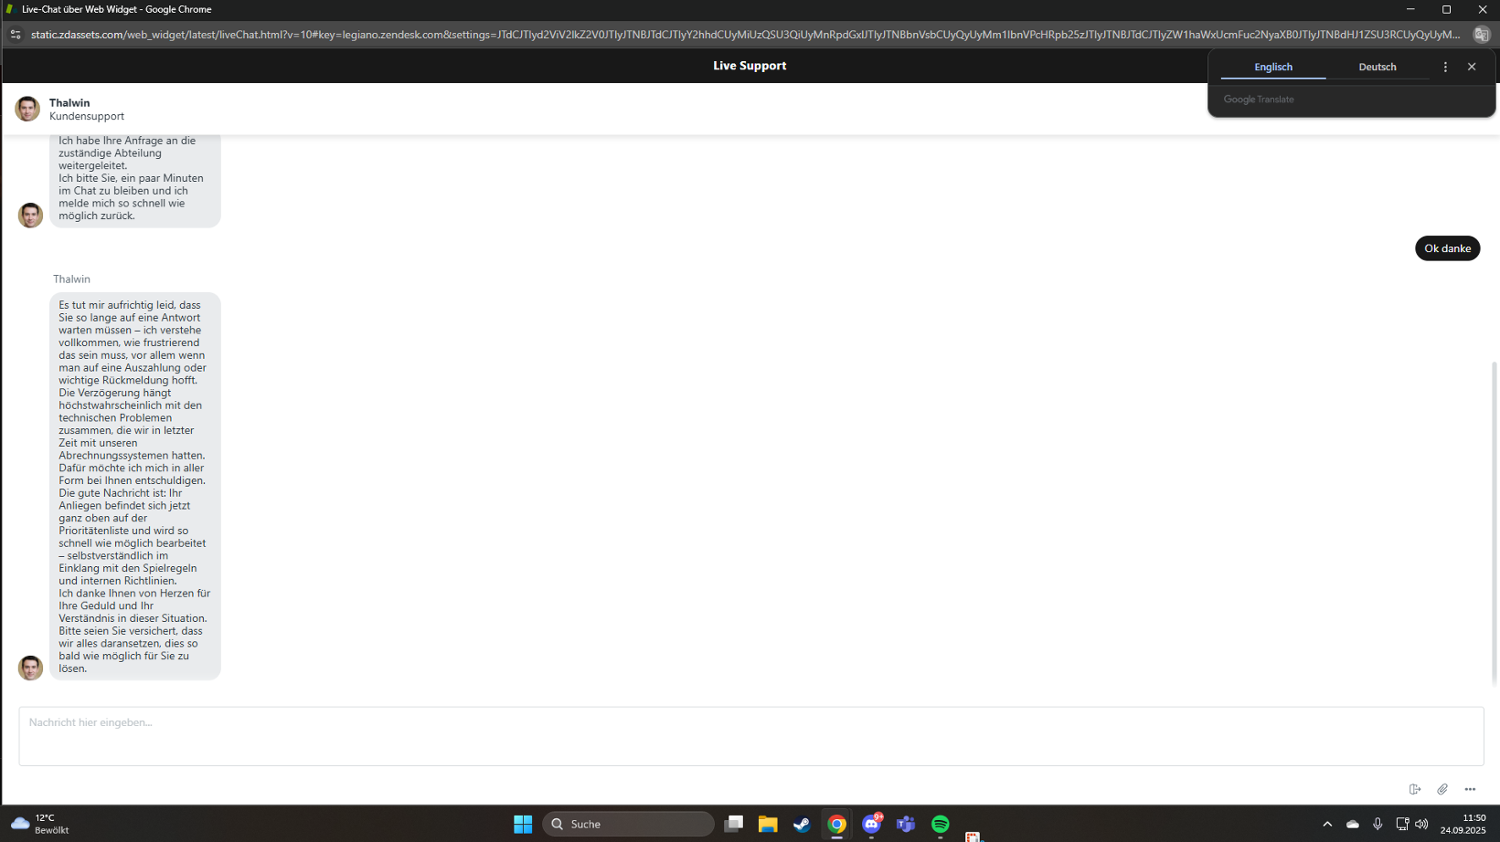Image resolution: width=1500 pixels, height=842 pixels.
Task: Click the translate icon in address bar
Action: pos(1481,34)
